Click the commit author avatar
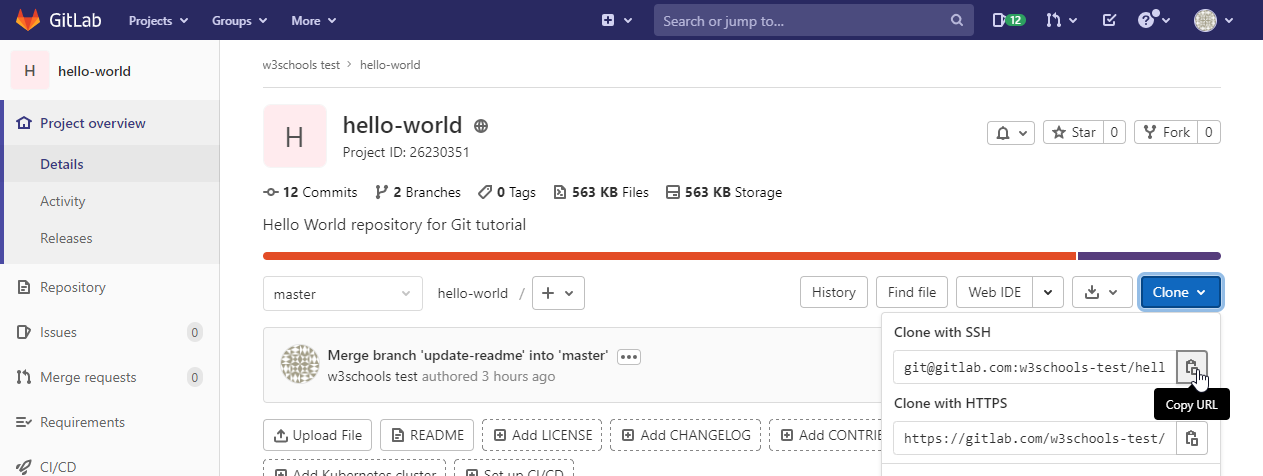This screenshot has width=1263, height=476. pos(300,366)
